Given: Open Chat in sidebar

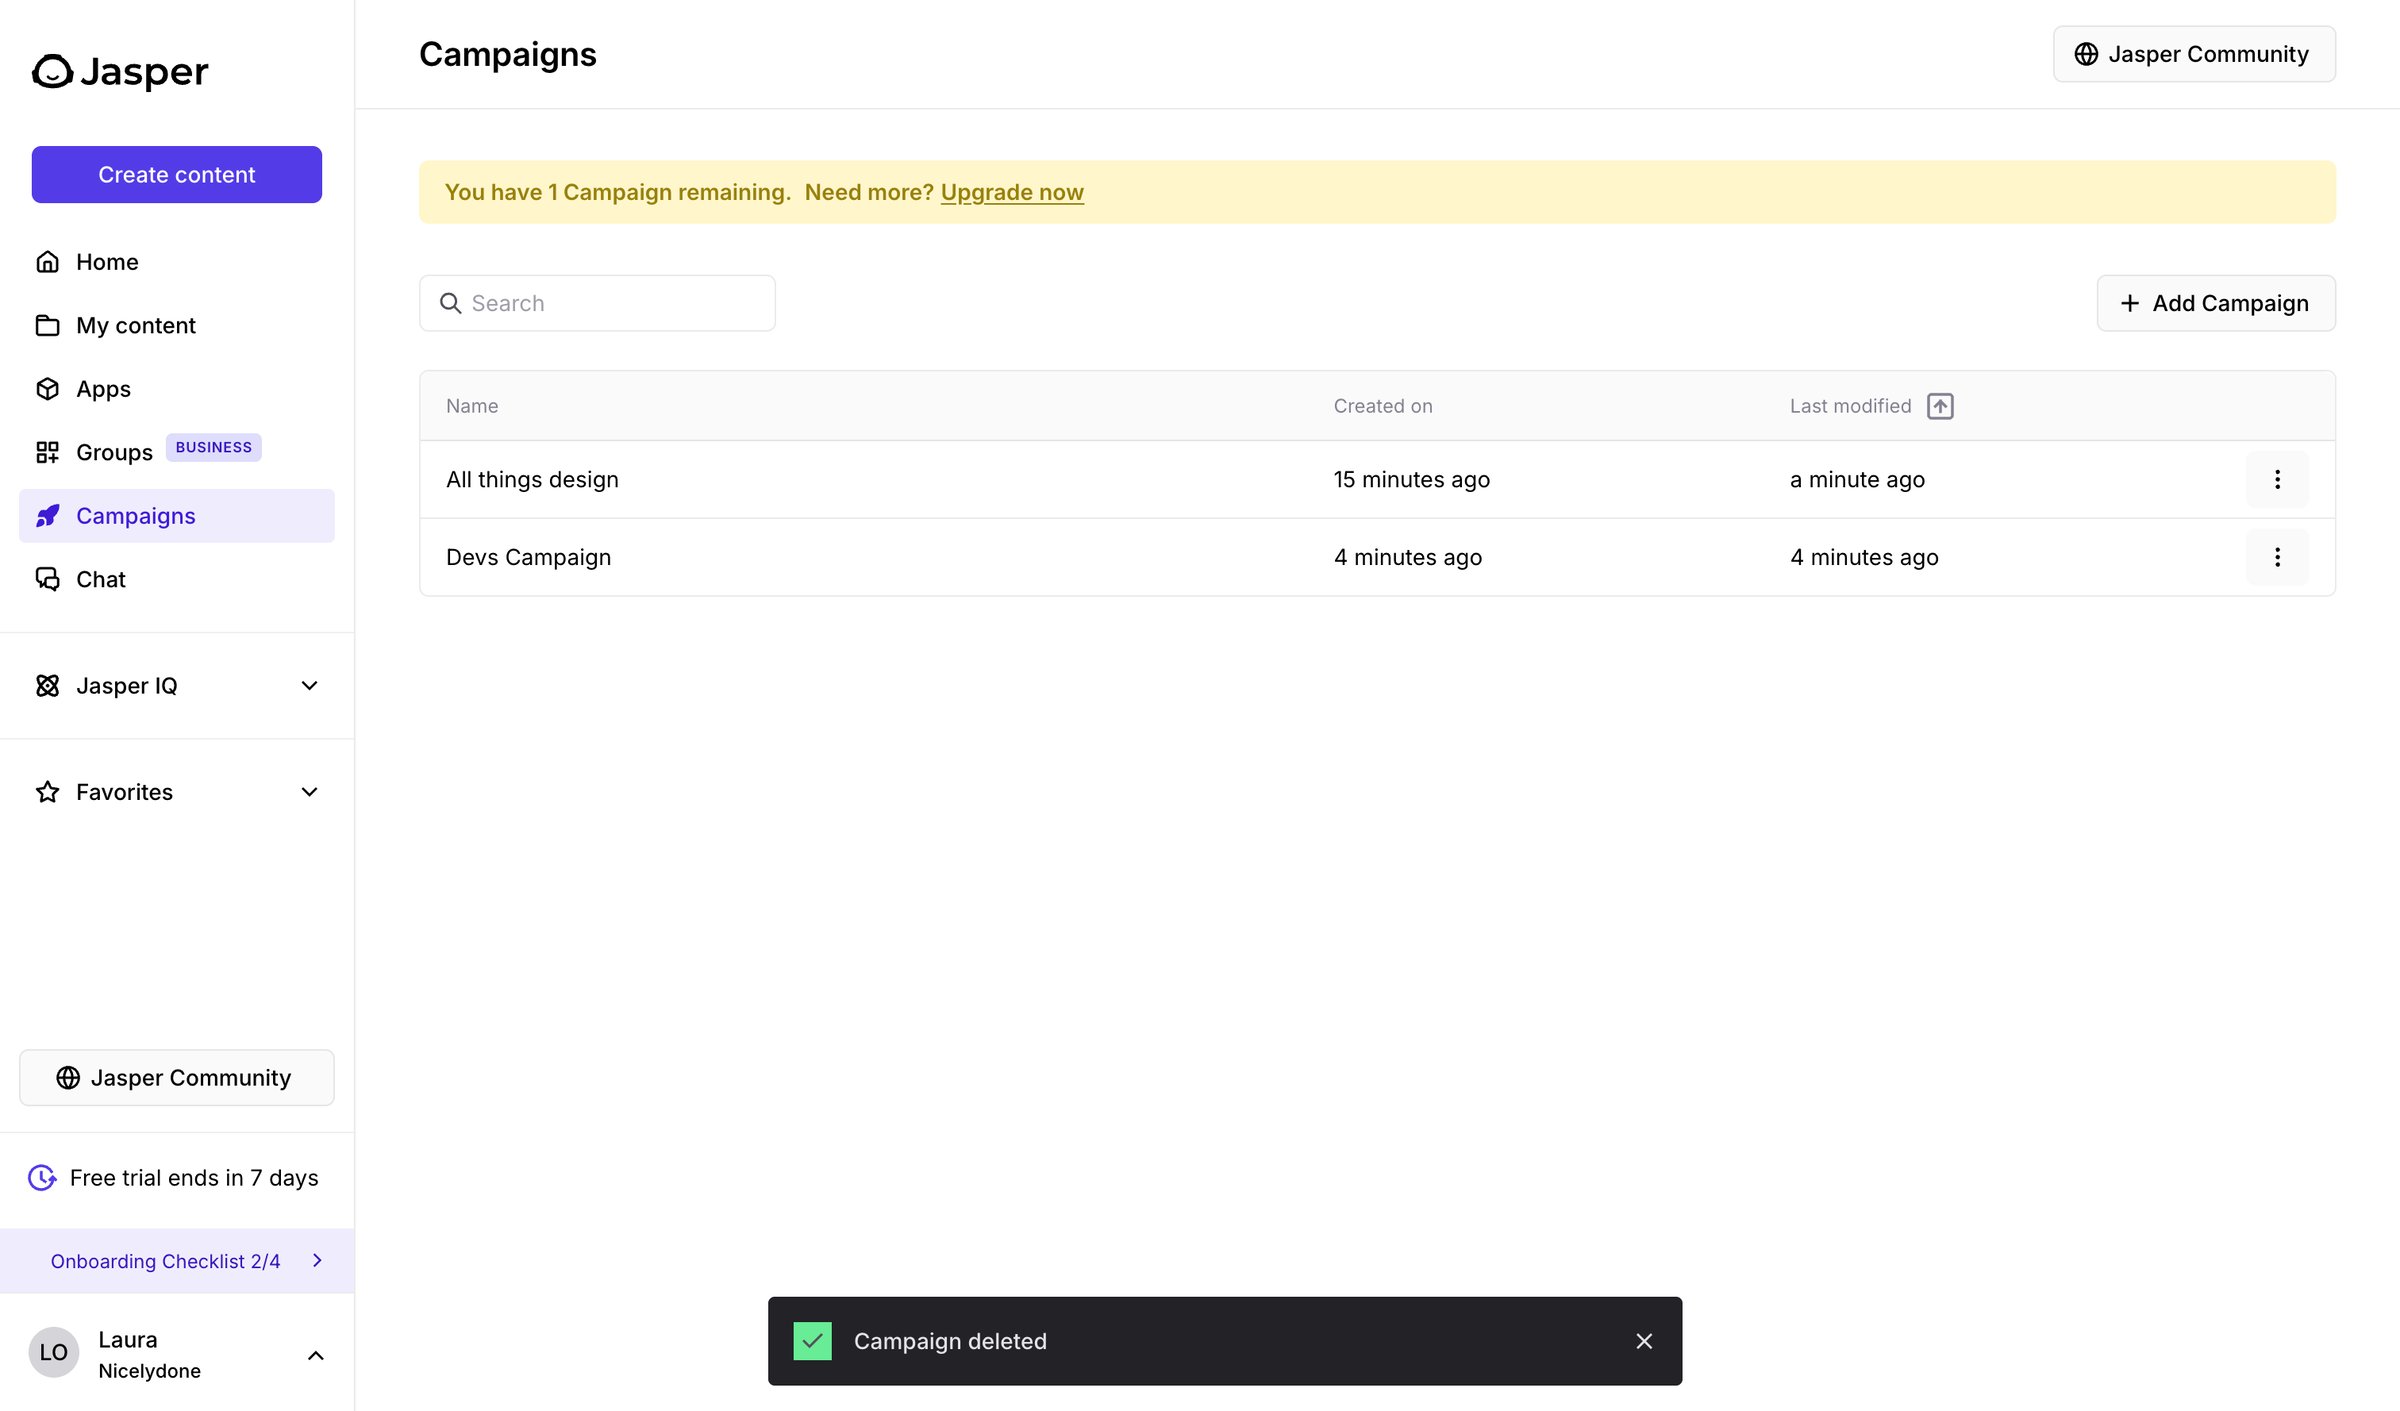Looking at the screenshot, I should [177, 579].
